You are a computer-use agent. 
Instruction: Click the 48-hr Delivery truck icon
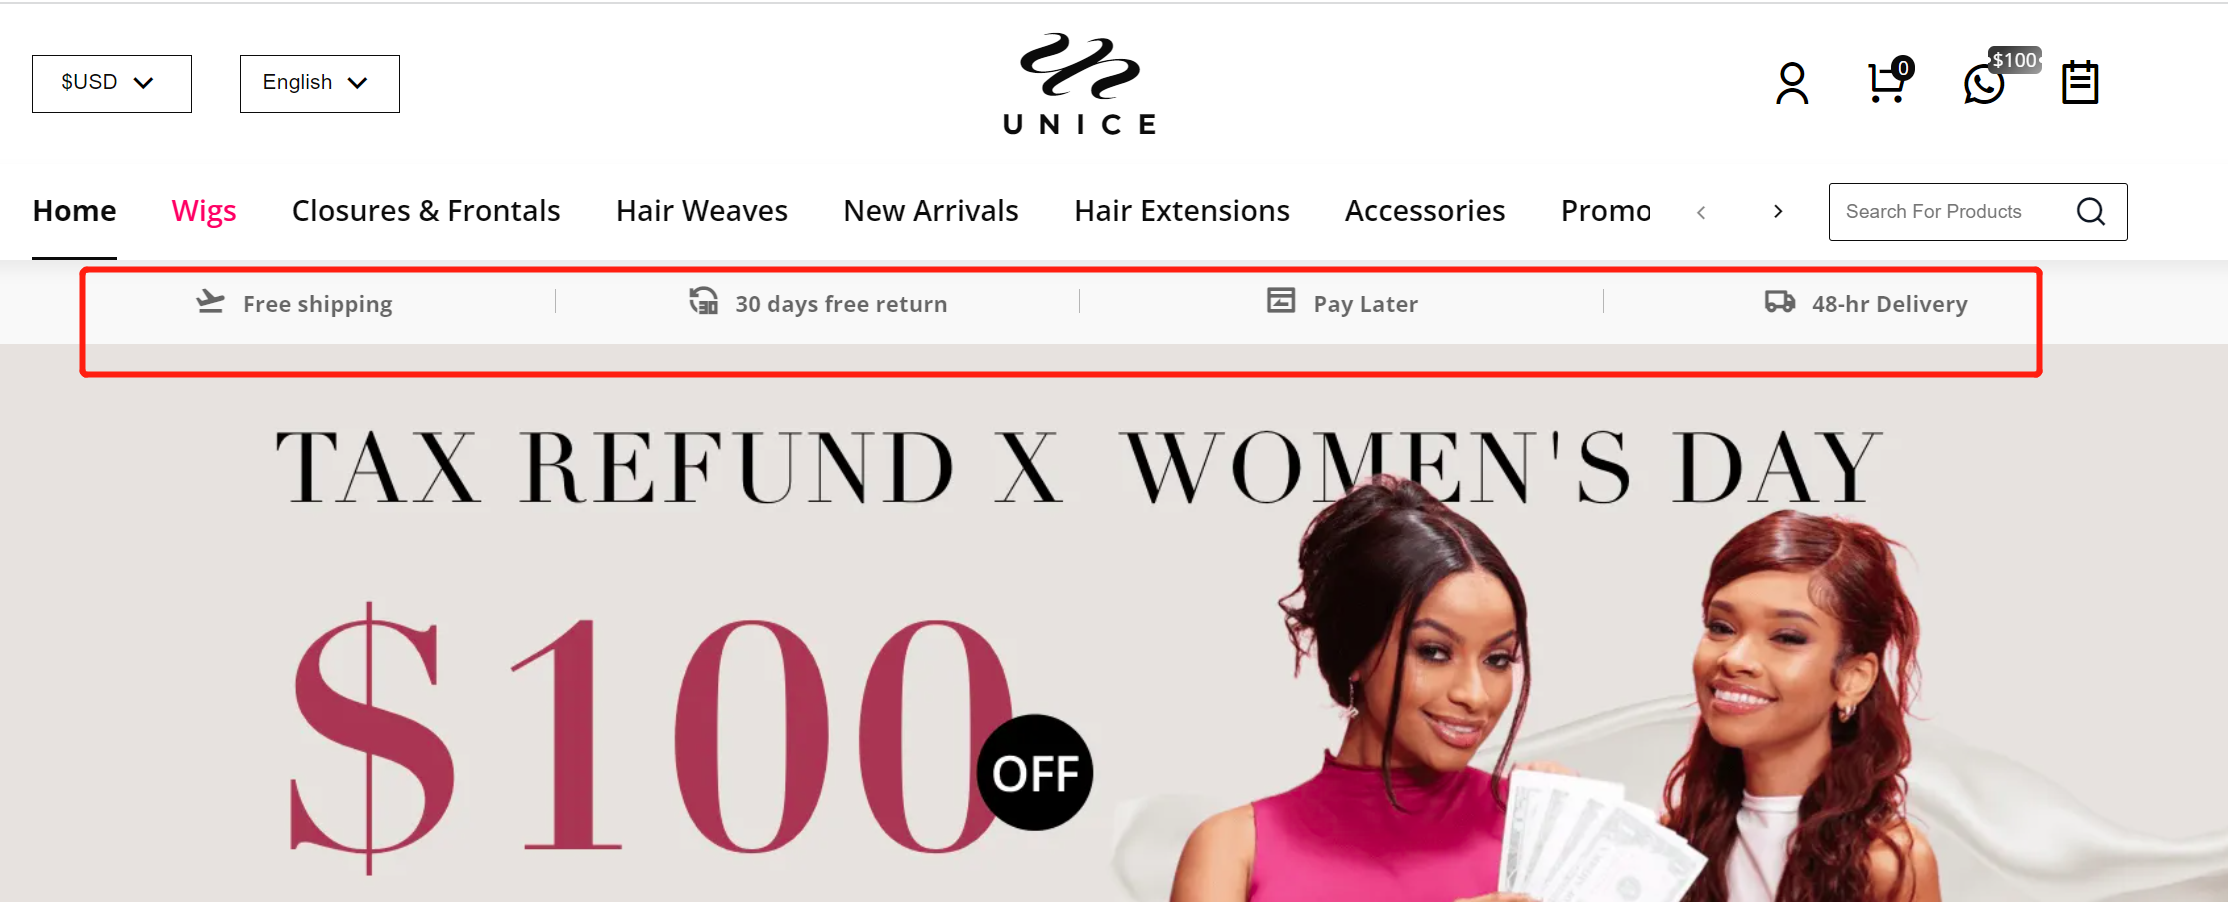pos(1780,301)
